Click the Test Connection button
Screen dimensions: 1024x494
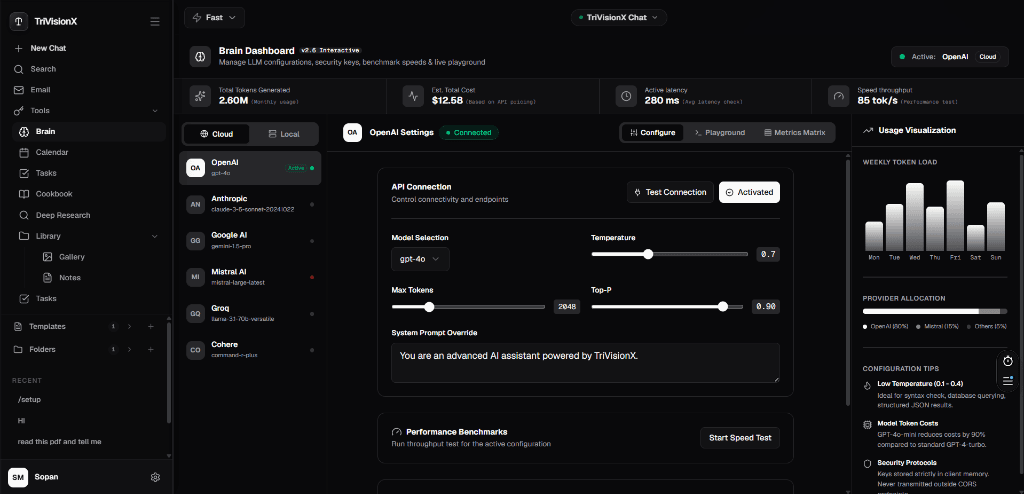point(670,192)
